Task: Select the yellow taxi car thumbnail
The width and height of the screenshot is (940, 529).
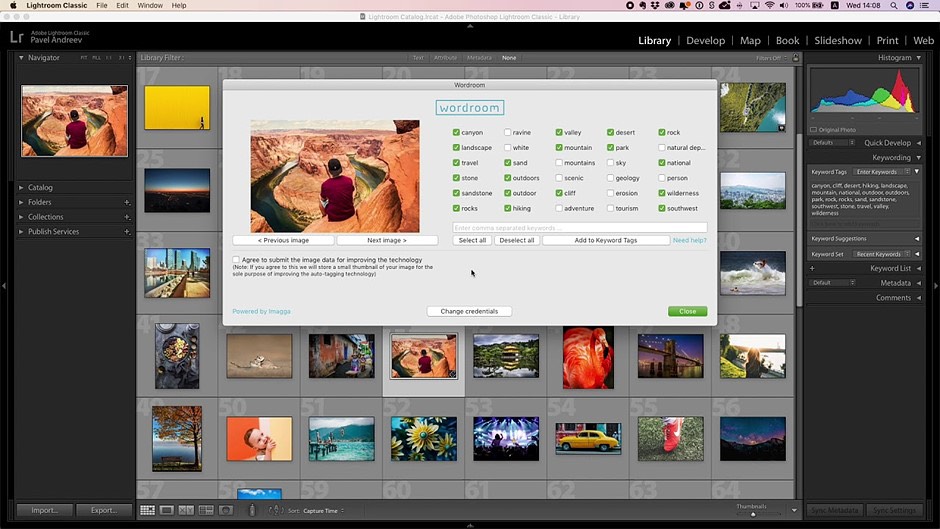Action: [x=588, y=438]
